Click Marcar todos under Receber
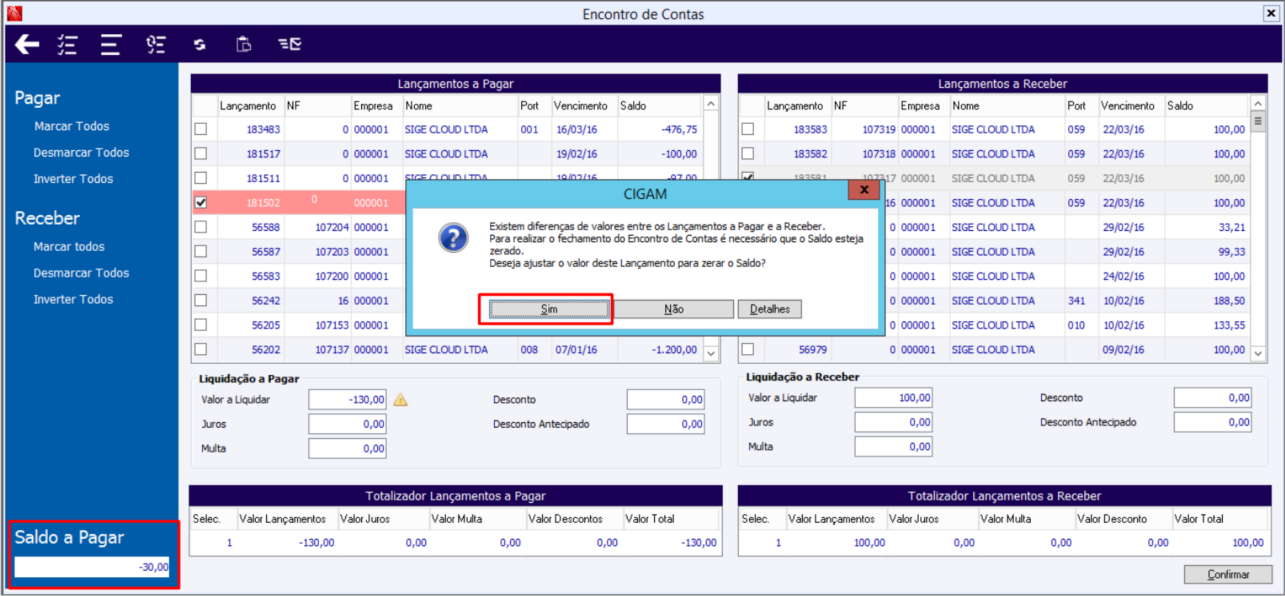The image size is (1285, 596). coord(69,247)
